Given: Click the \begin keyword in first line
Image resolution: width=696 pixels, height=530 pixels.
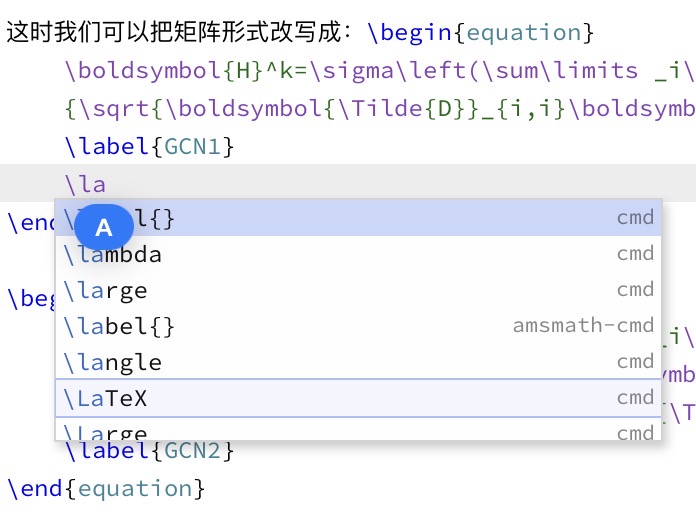Looking at the screenshot, I should click(410, 33).
